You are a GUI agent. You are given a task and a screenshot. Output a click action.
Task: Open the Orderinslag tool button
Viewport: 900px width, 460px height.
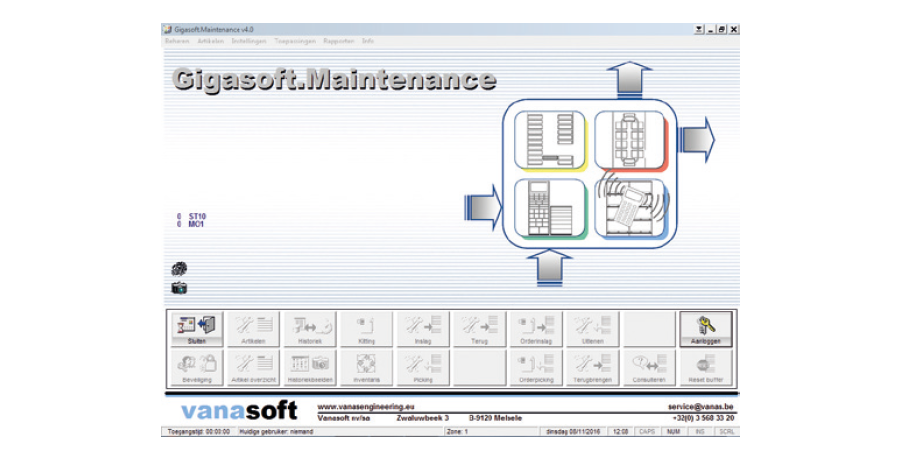(536, 330)
